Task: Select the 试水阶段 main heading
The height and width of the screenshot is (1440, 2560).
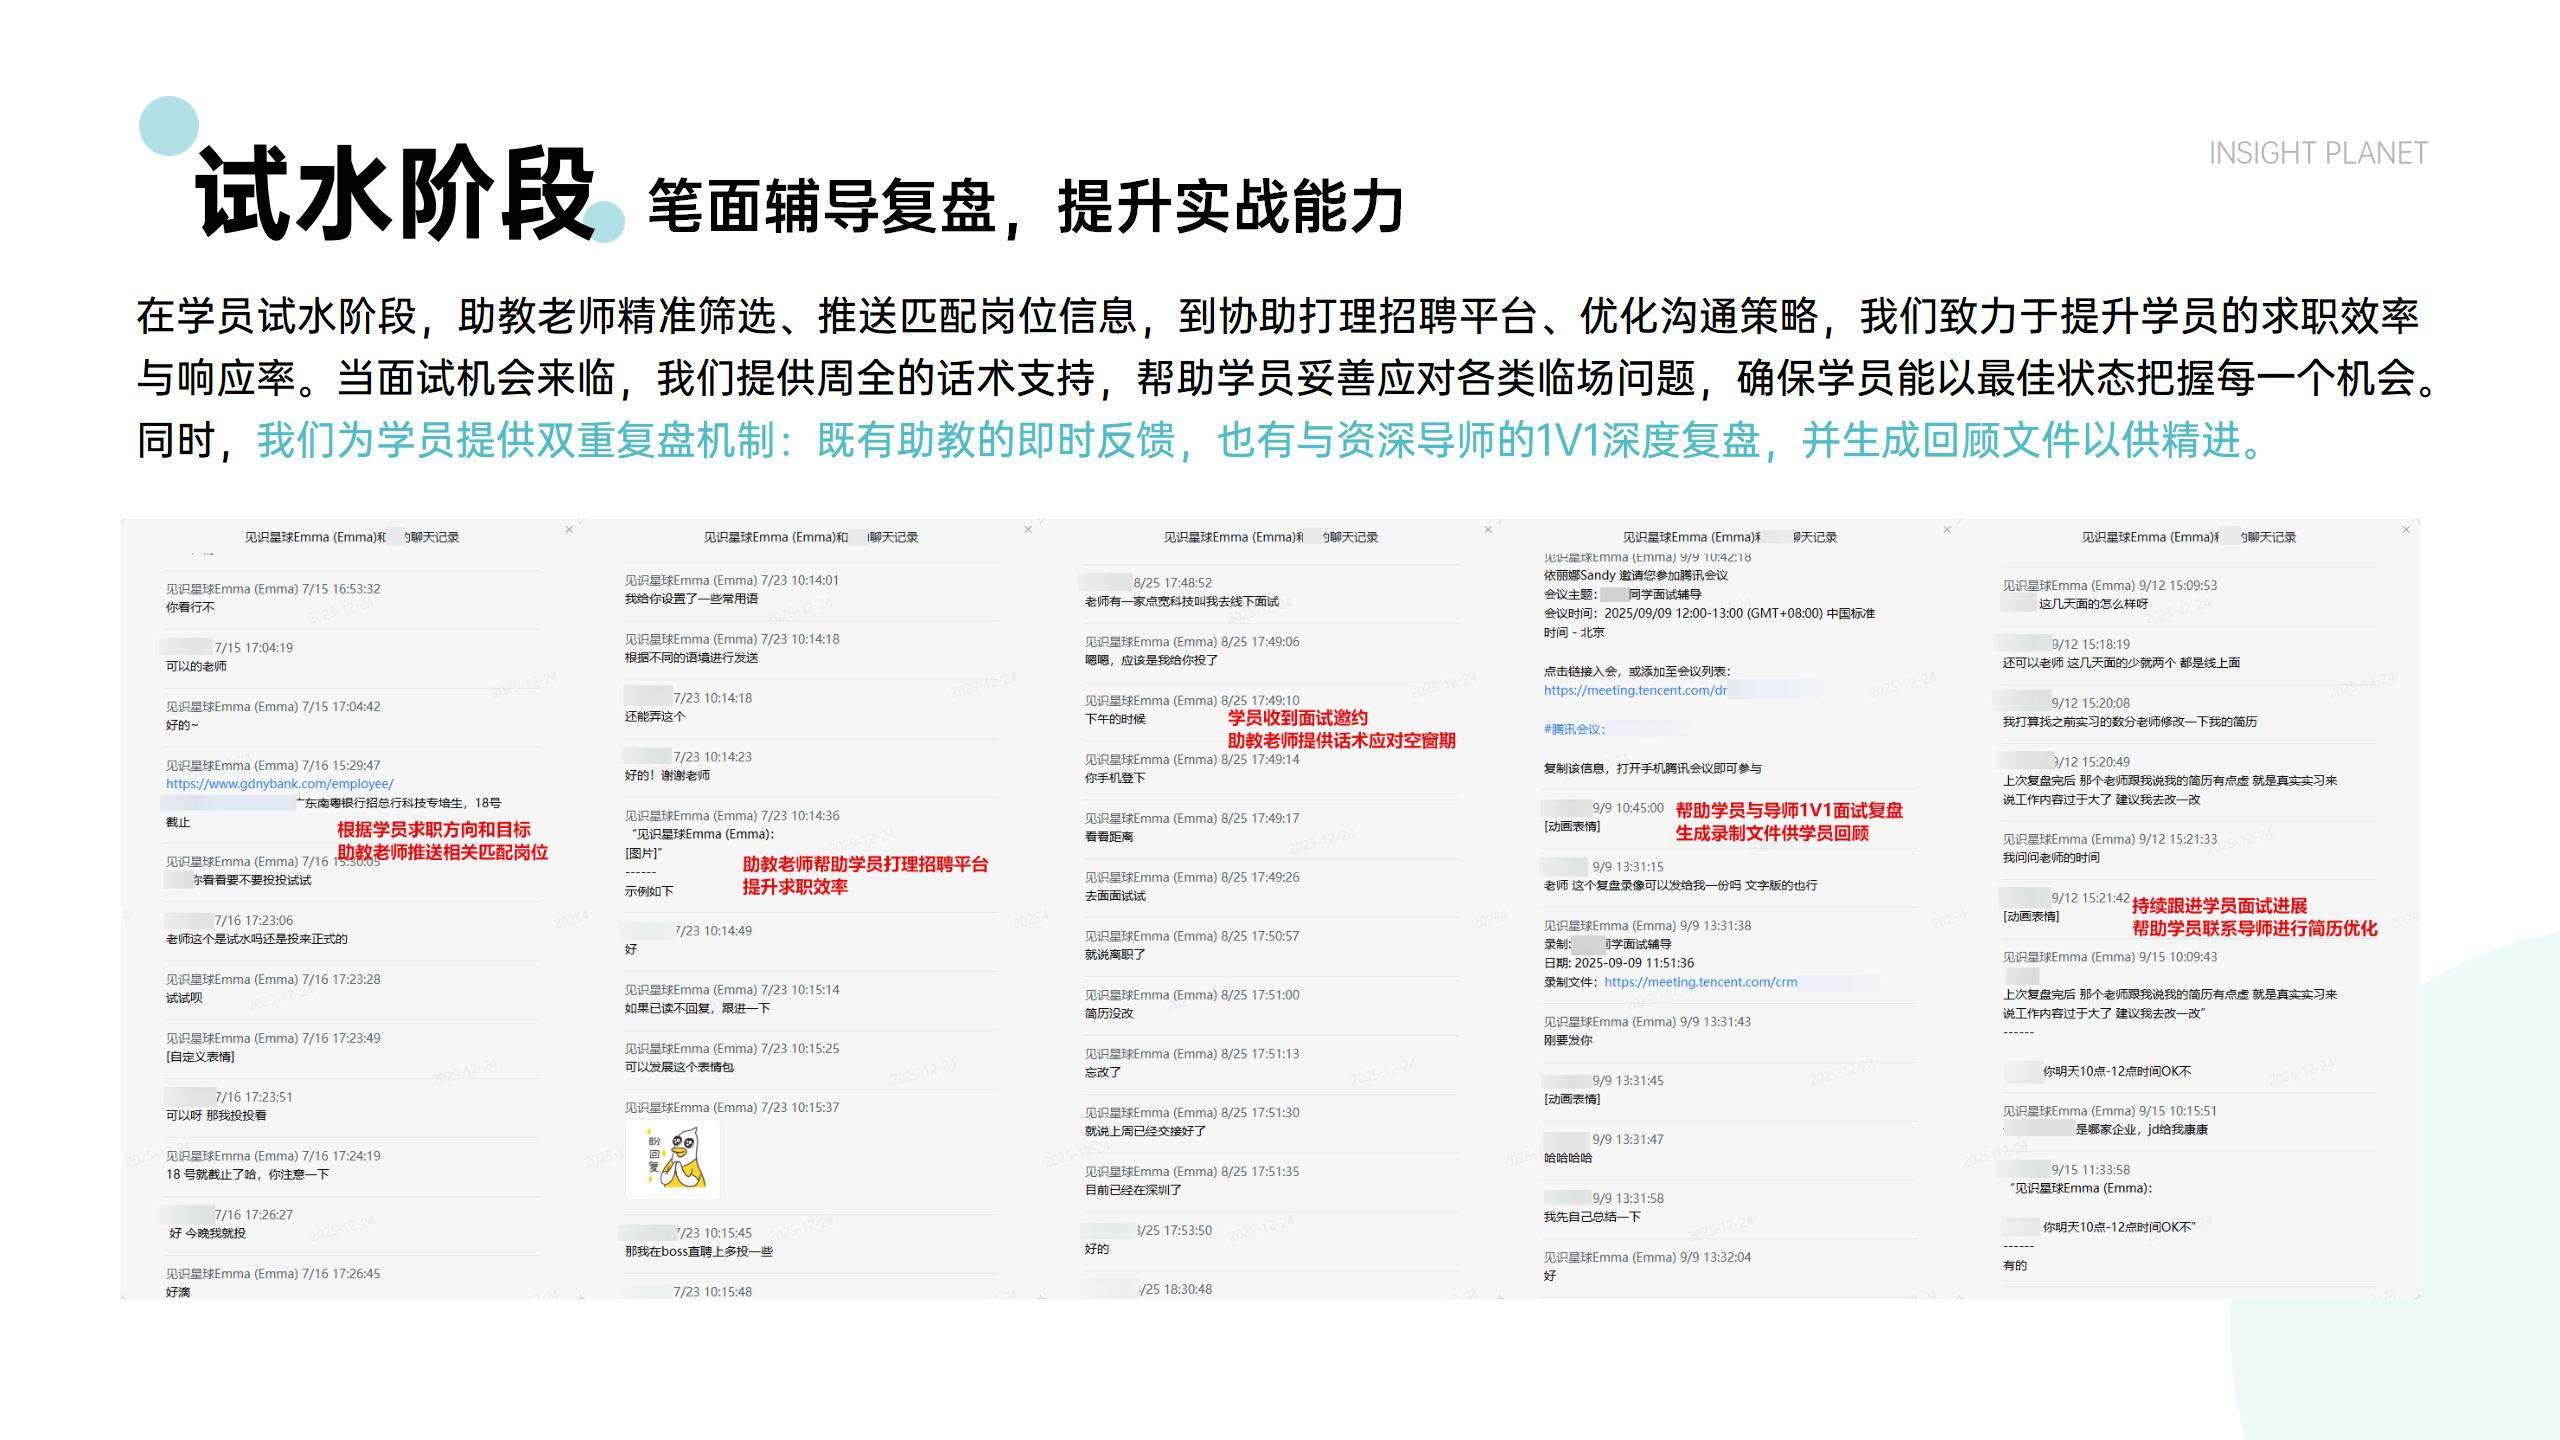Action: [396, 194]
